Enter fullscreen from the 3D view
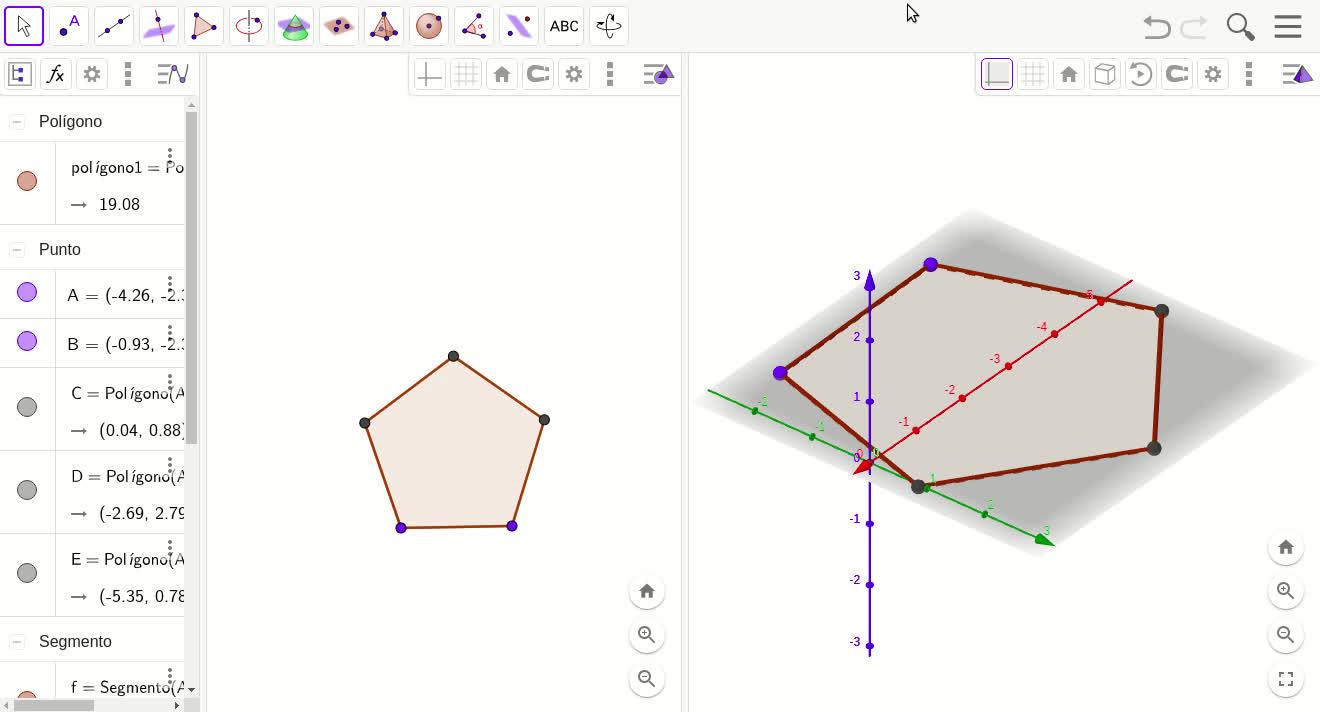Viewport: 1320px width, 712px height. pyautogui.click(x=1286, y=679)
